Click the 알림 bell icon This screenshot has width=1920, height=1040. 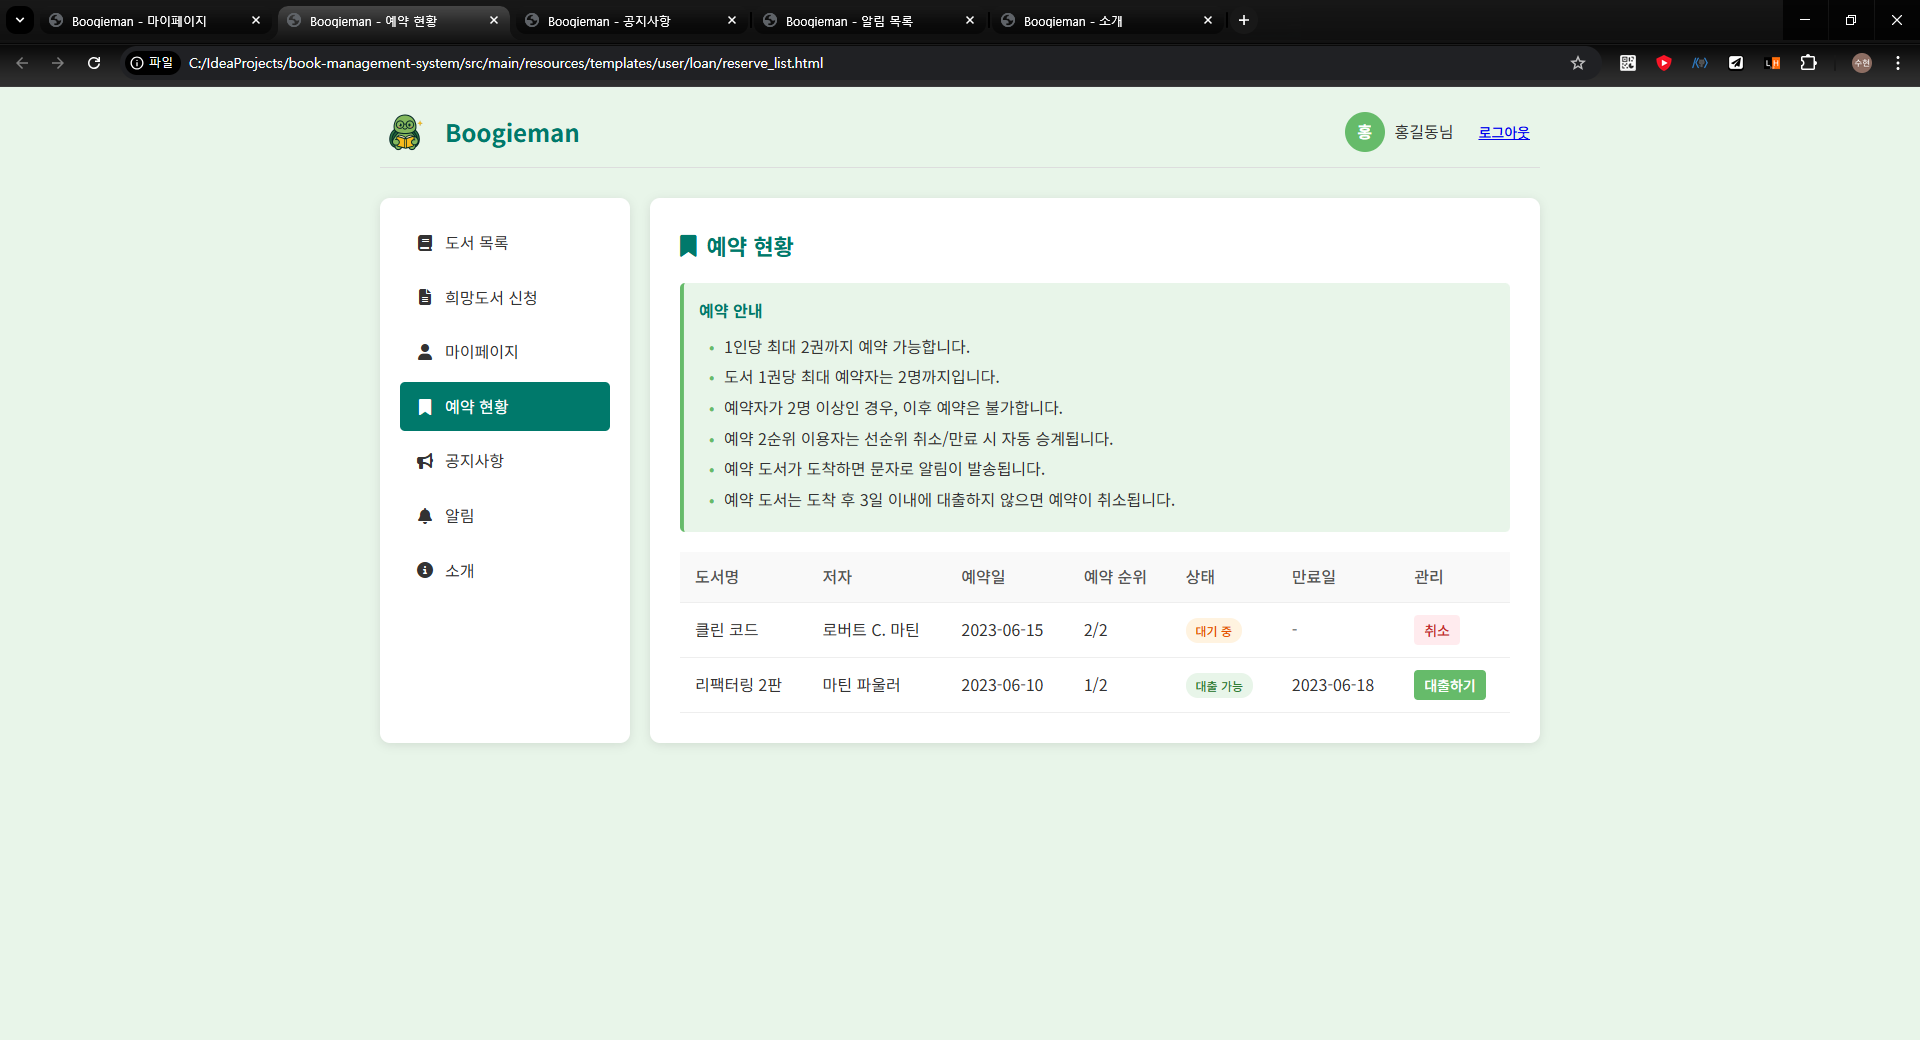tap(425, 516)
